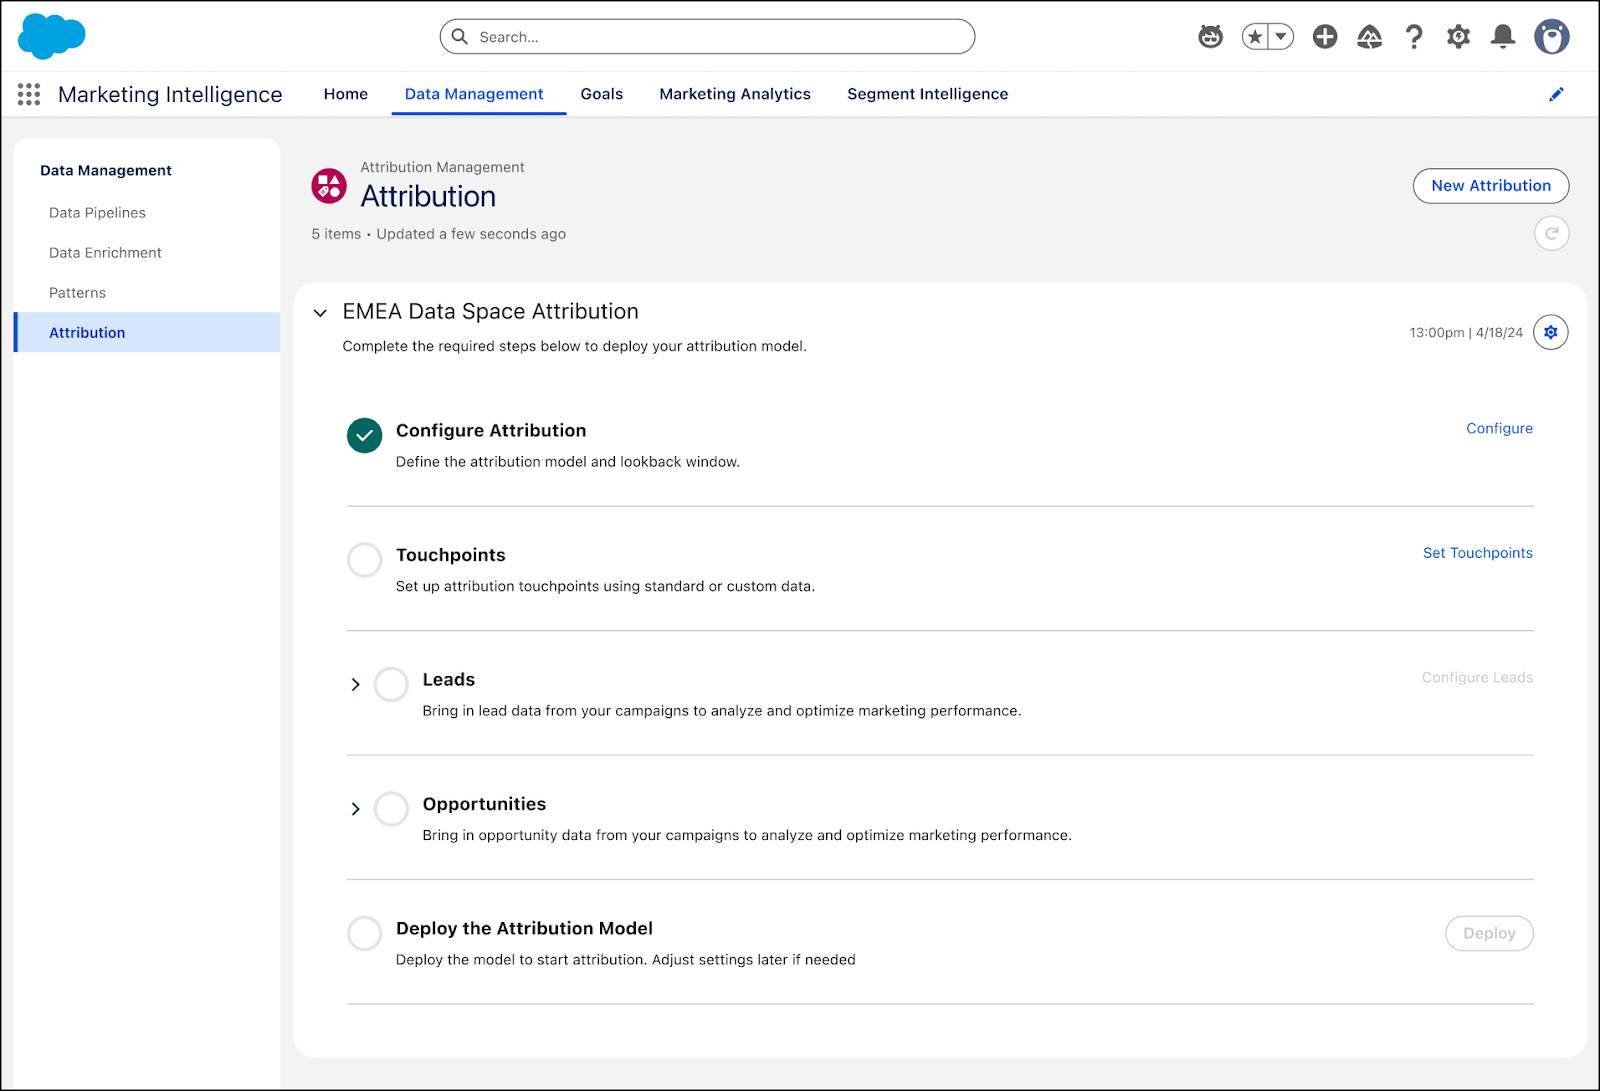Screen dimensions: 1600x1091
Task: Collapse the EMEA Data Space Attribution section
Action: pyautogui.click(x=320, y=313)
